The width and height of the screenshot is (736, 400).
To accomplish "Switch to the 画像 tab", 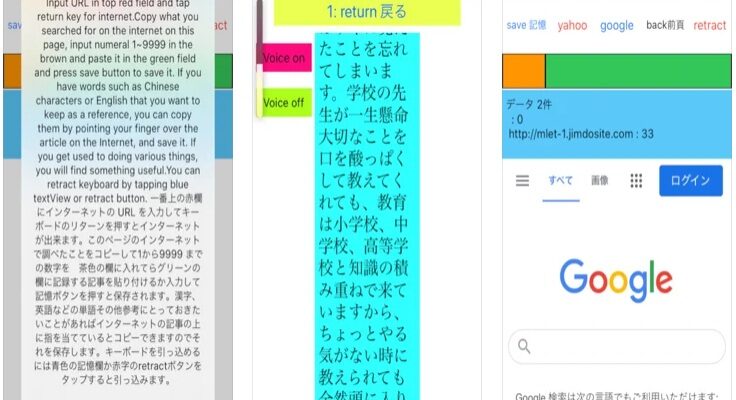I will (x=599, y=181).
